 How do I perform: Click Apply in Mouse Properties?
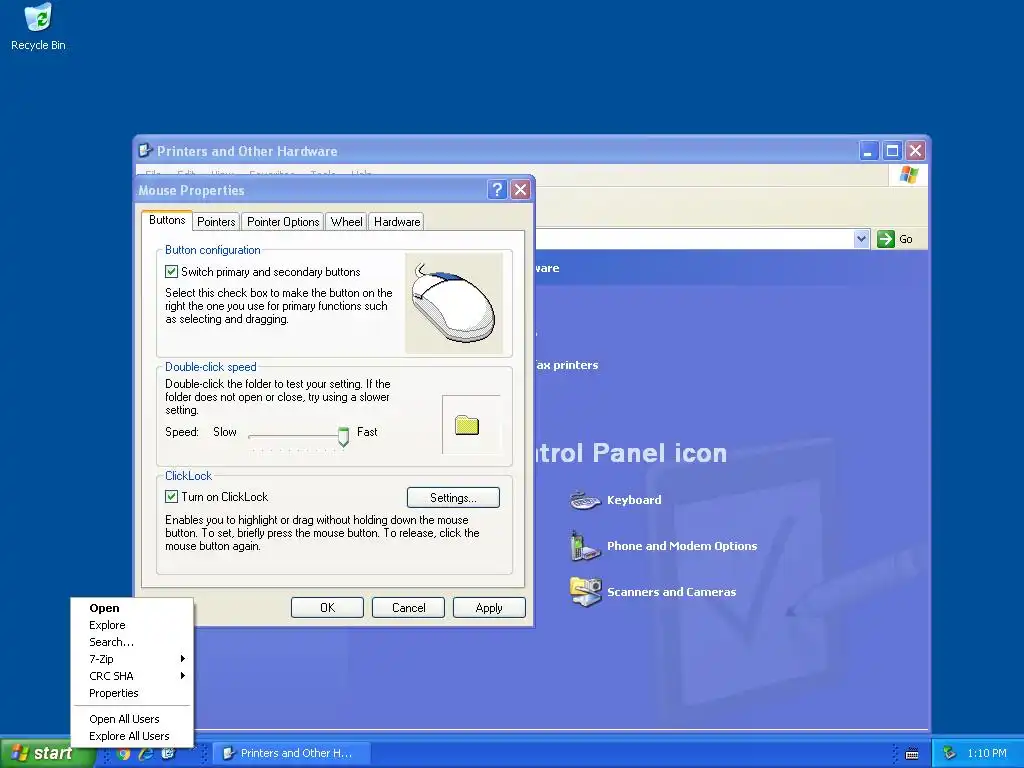(x=489, y=608)
